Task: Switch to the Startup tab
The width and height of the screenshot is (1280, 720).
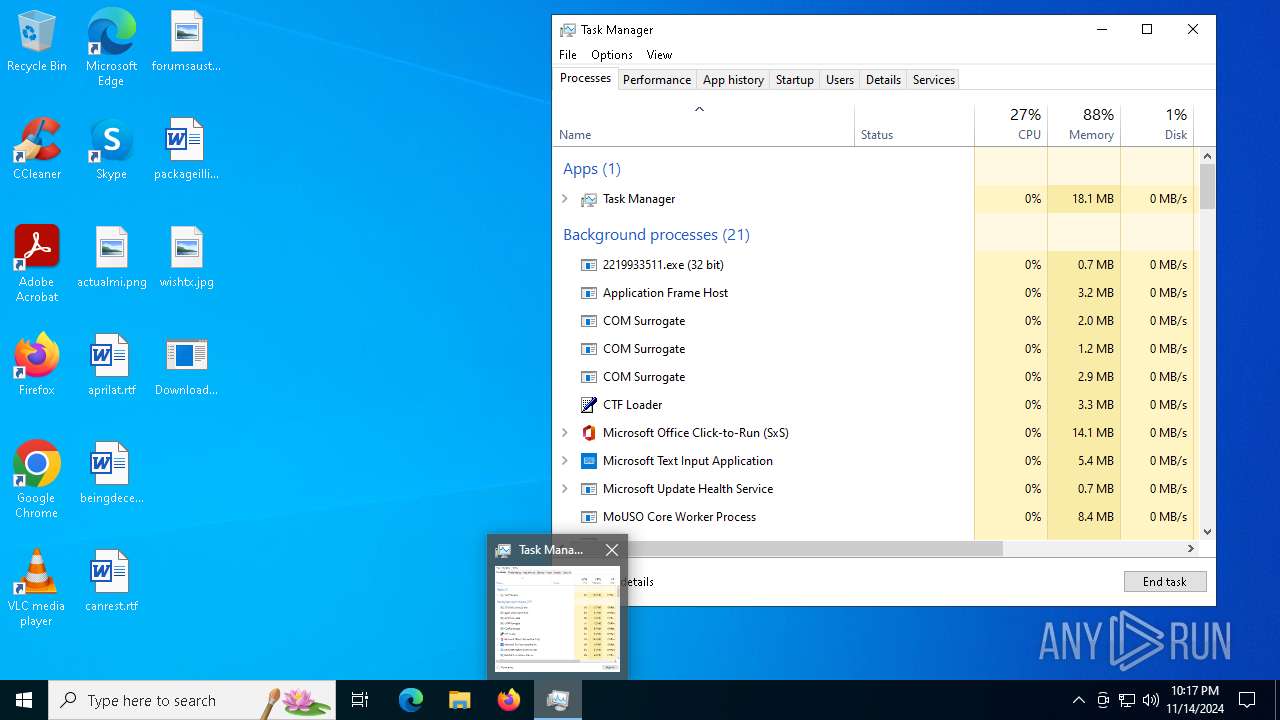Action: (794, 80)
